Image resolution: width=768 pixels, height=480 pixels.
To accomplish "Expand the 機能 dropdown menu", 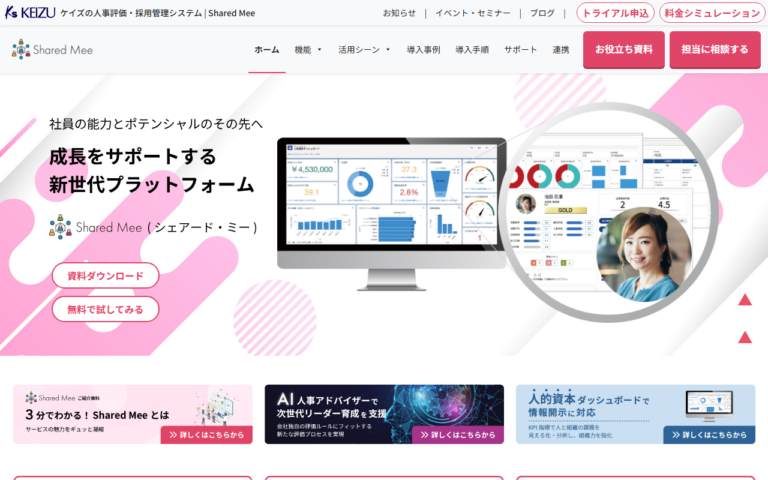I will pos(308,49).
